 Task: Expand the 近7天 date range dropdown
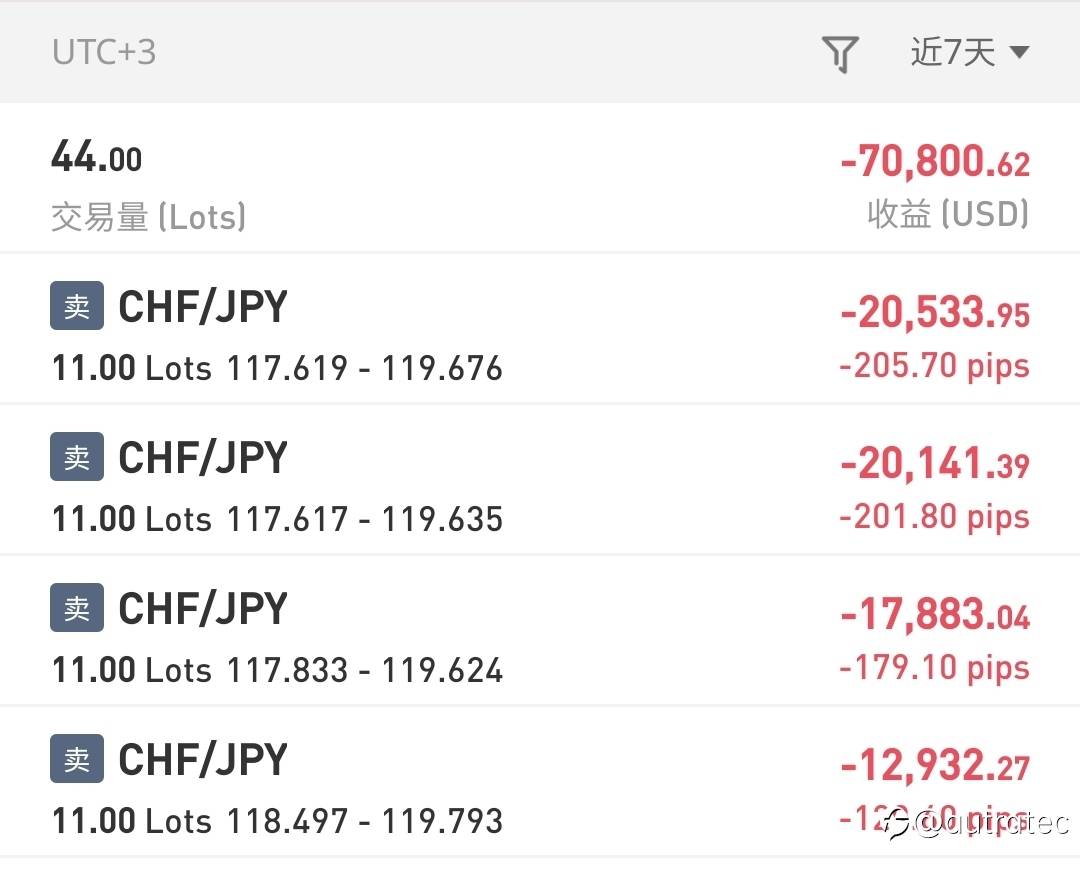pos(970,52)
